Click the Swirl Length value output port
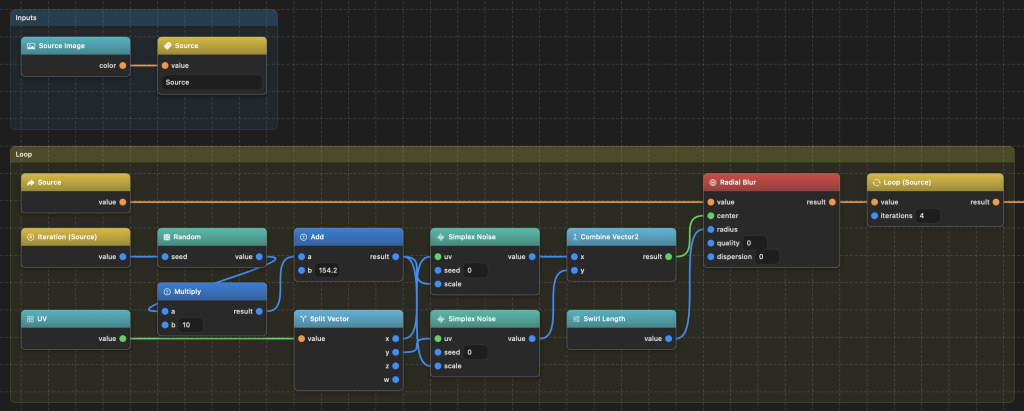The image size is (1024, 411). 669,338
